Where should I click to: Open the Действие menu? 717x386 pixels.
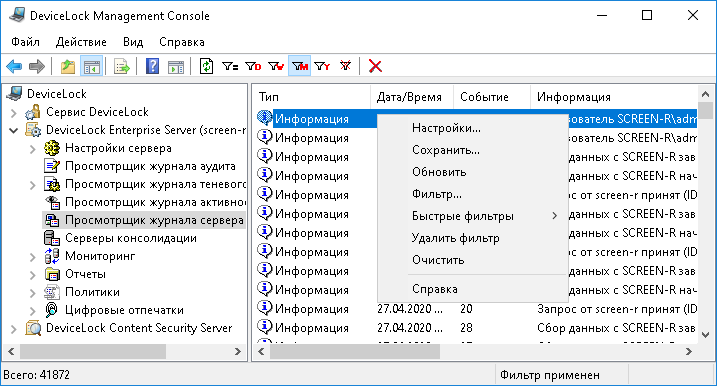coord(81,42)
